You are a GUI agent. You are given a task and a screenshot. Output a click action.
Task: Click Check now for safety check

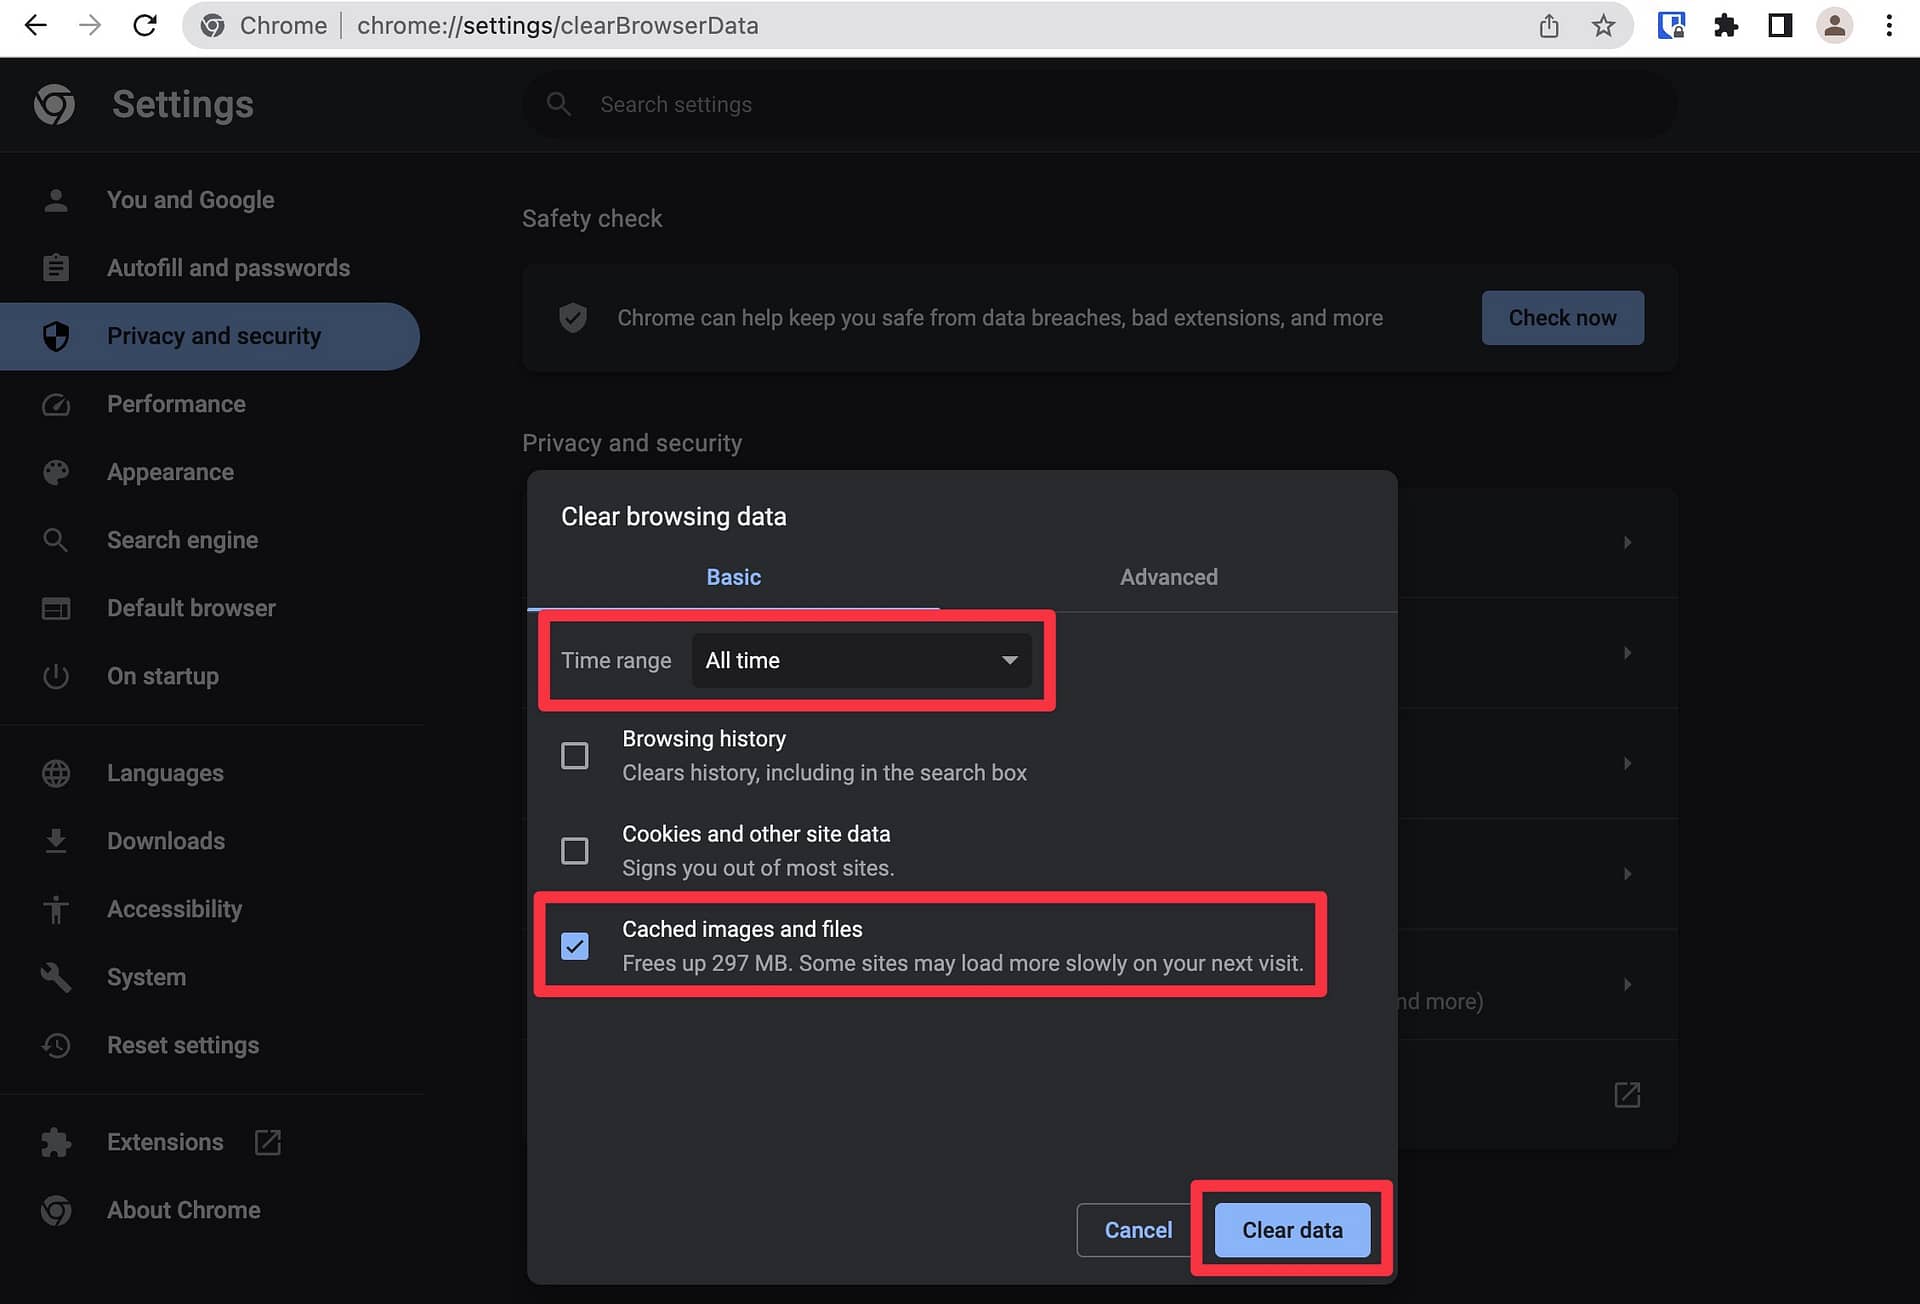click(x=1562, y=317)
